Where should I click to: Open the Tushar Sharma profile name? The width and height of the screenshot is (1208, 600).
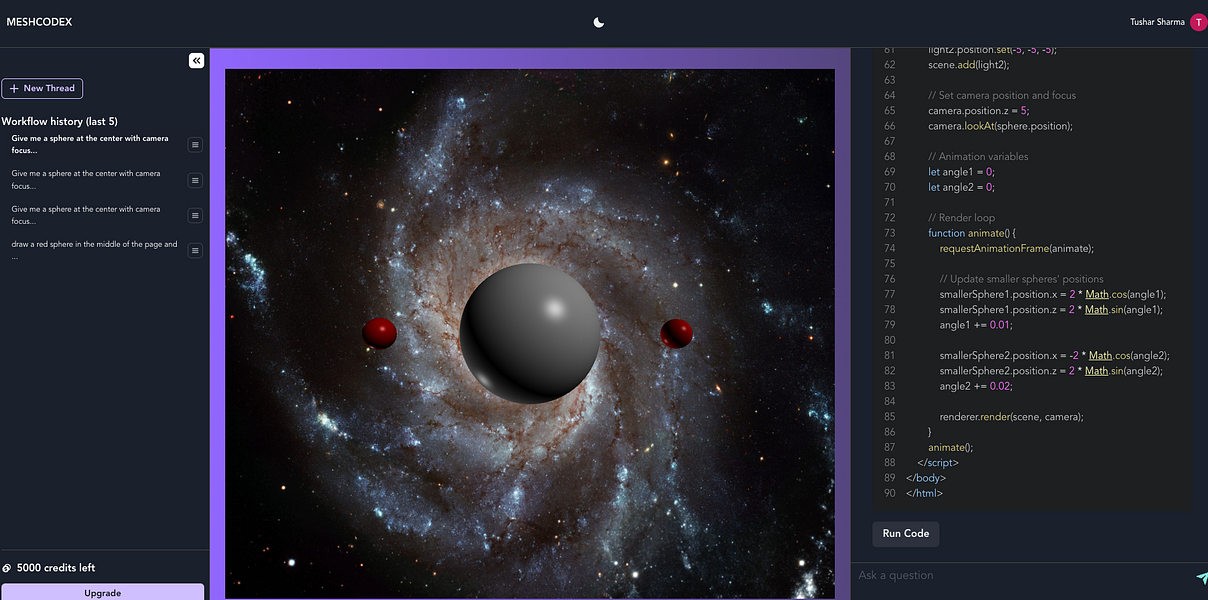click(x=1157, y=22)
